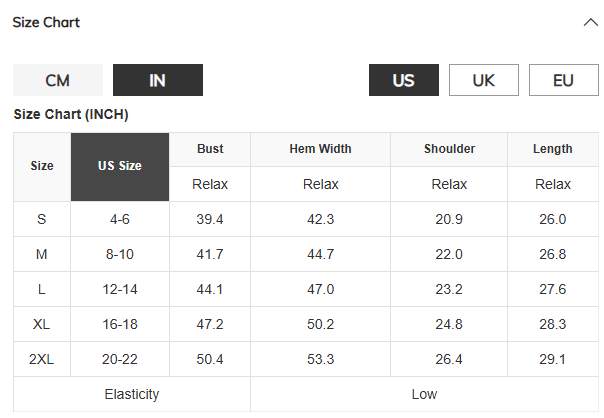Click the Low elasticity value
The height and width of the screenshot is (418, 604).
tap(424, 394)
